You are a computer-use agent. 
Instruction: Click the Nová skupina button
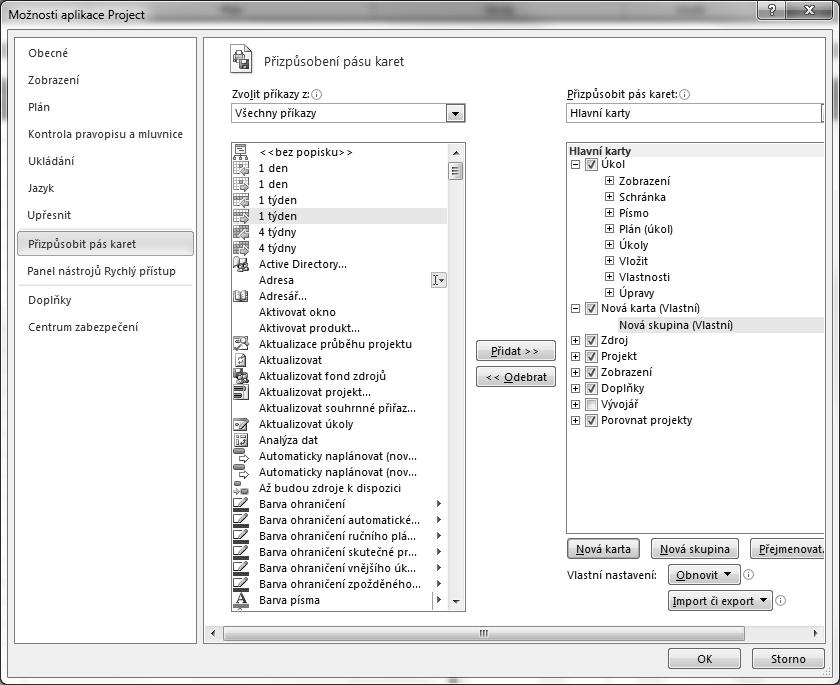pos(695,549)
